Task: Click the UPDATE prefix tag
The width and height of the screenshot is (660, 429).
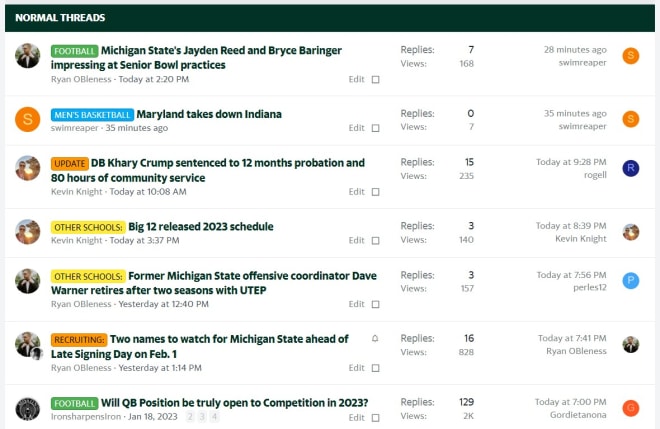Action: click(69, 163)
